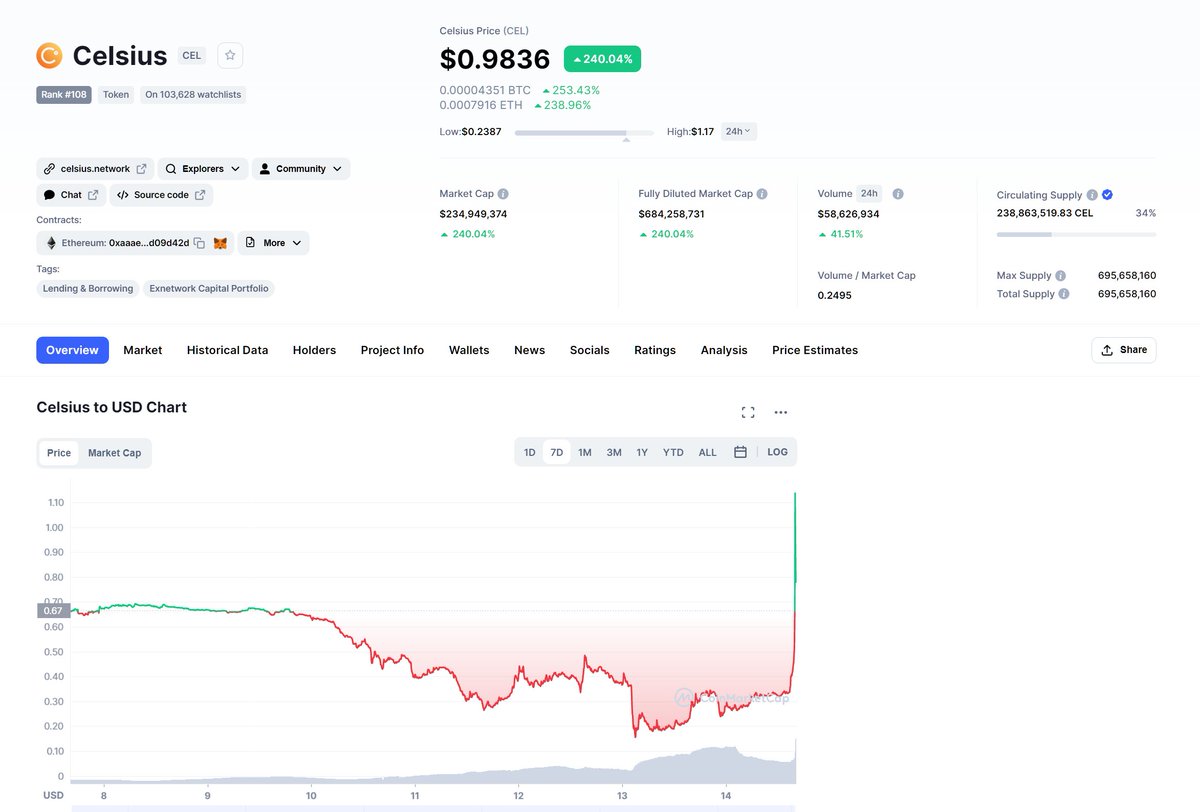Expand the Explorers dropdown
Image resolution: width=1200 pixels, height=812 pixels.
204,169
